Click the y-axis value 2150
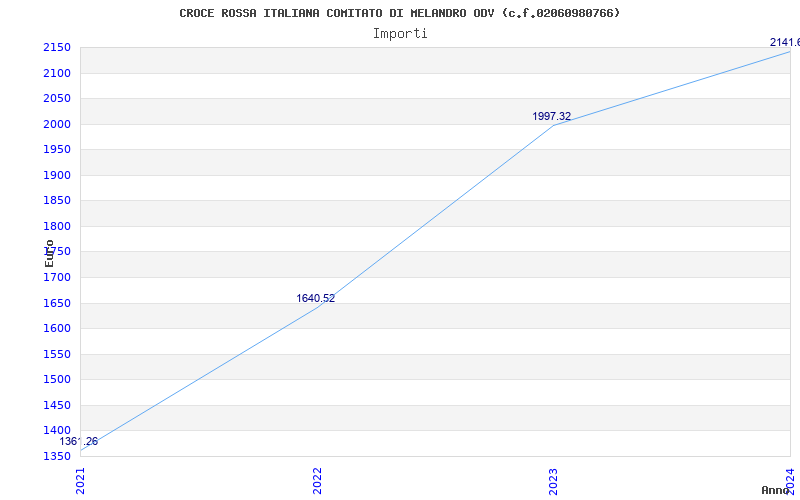This screenshot has height=500, width=800. tap(57, 48)
